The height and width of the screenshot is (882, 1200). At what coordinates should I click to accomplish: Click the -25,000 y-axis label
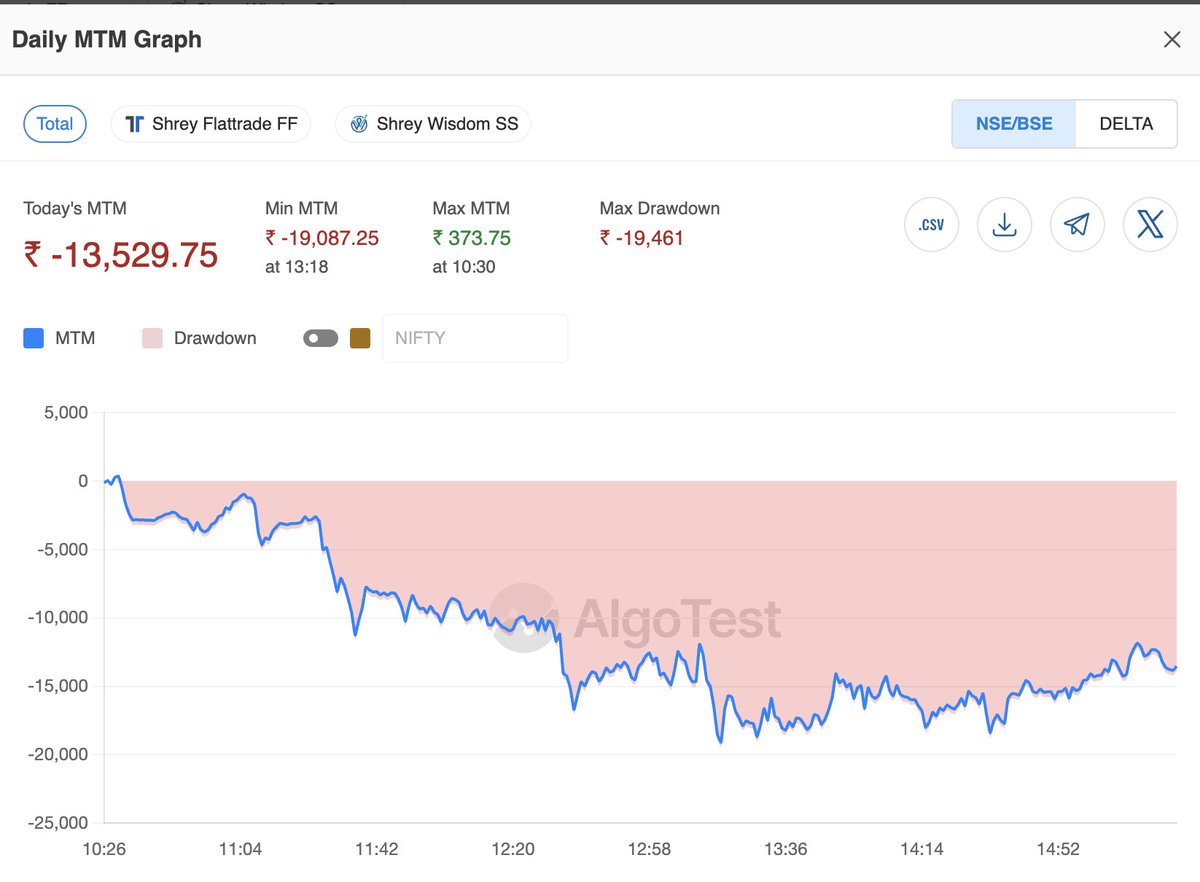tap(59, 823)
